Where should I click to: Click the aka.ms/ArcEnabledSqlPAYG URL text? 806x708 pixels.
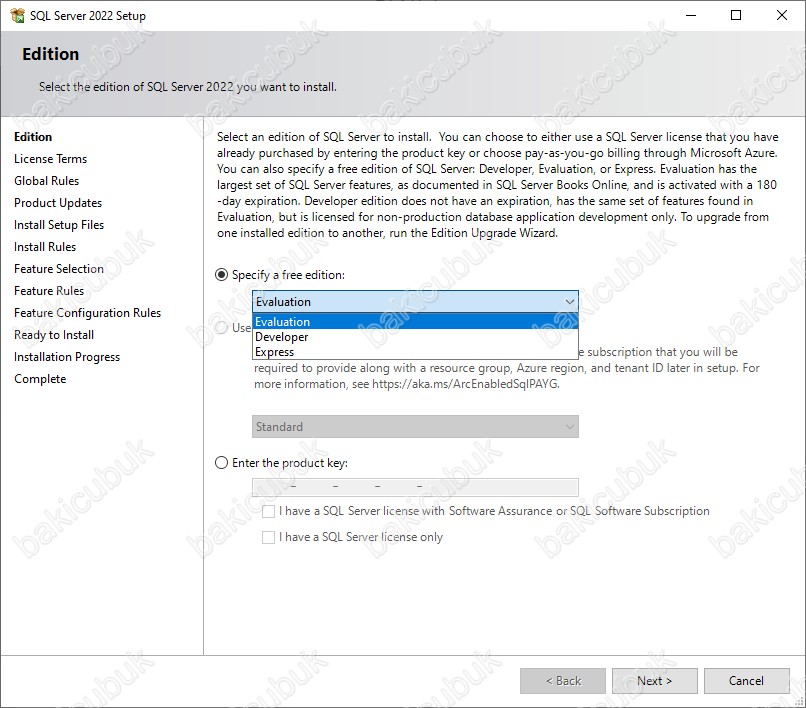pyautogui.click(x=465, y=384)
